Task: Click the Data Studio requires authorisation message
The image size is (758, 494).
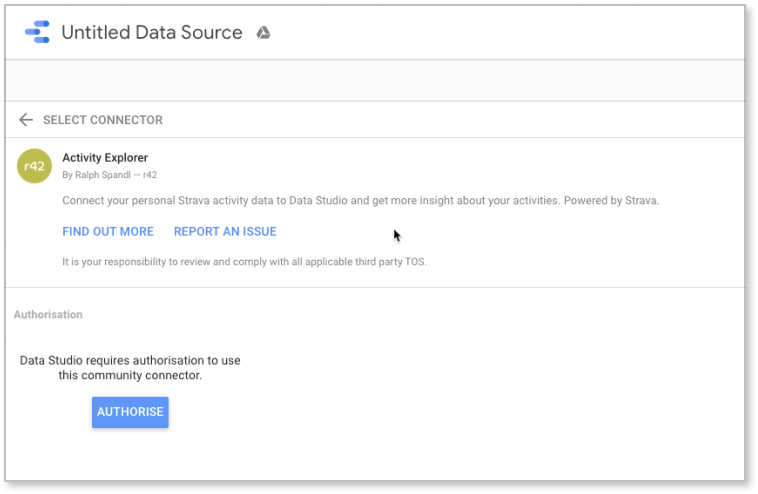Action: coord(130,360)
